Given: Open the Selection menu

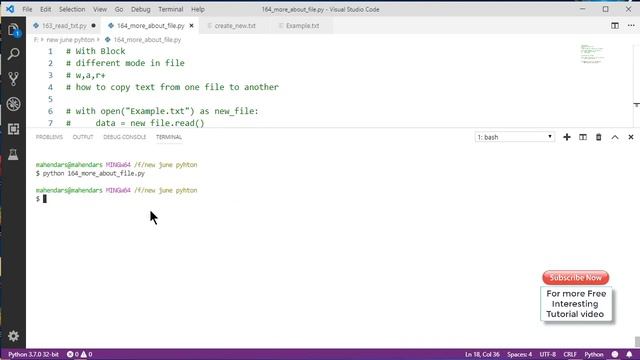Looking at the screenshot, I should [72, 9].
